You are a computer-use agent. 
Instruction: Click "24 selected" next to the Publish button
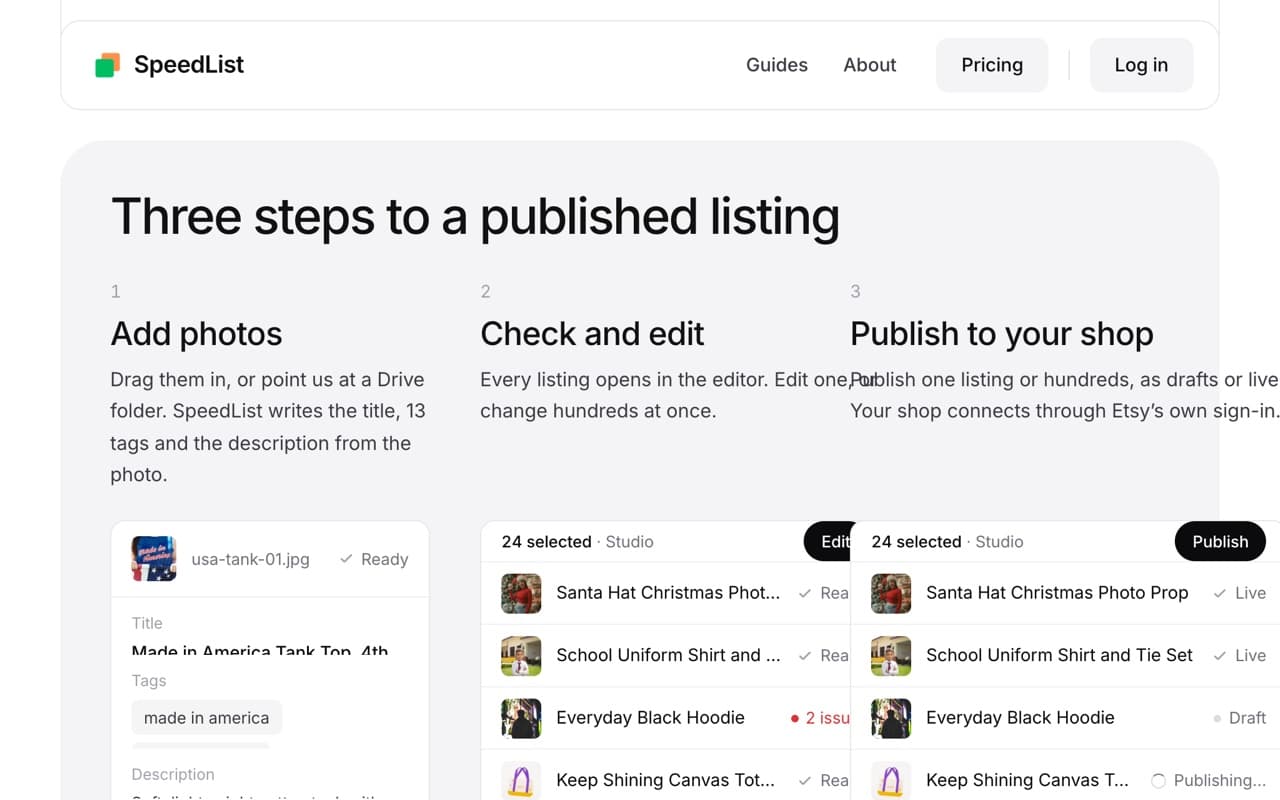(916, 541)
